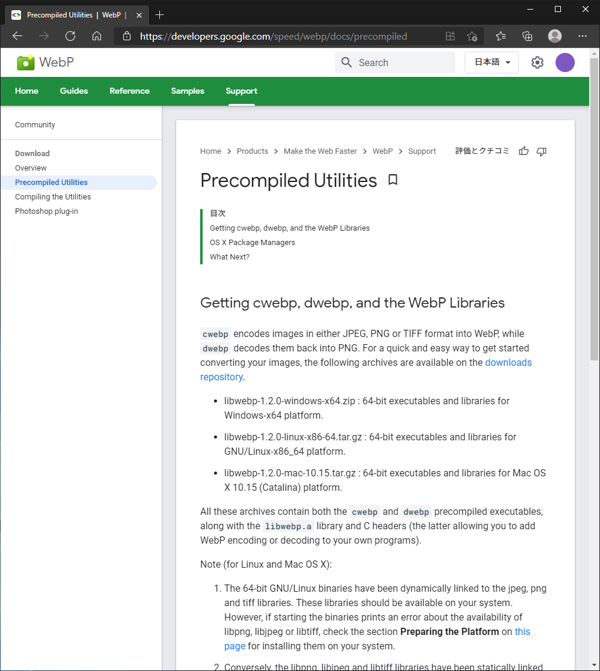
Task: Open the 'this page' link
Action: click(x=523, y=632)
